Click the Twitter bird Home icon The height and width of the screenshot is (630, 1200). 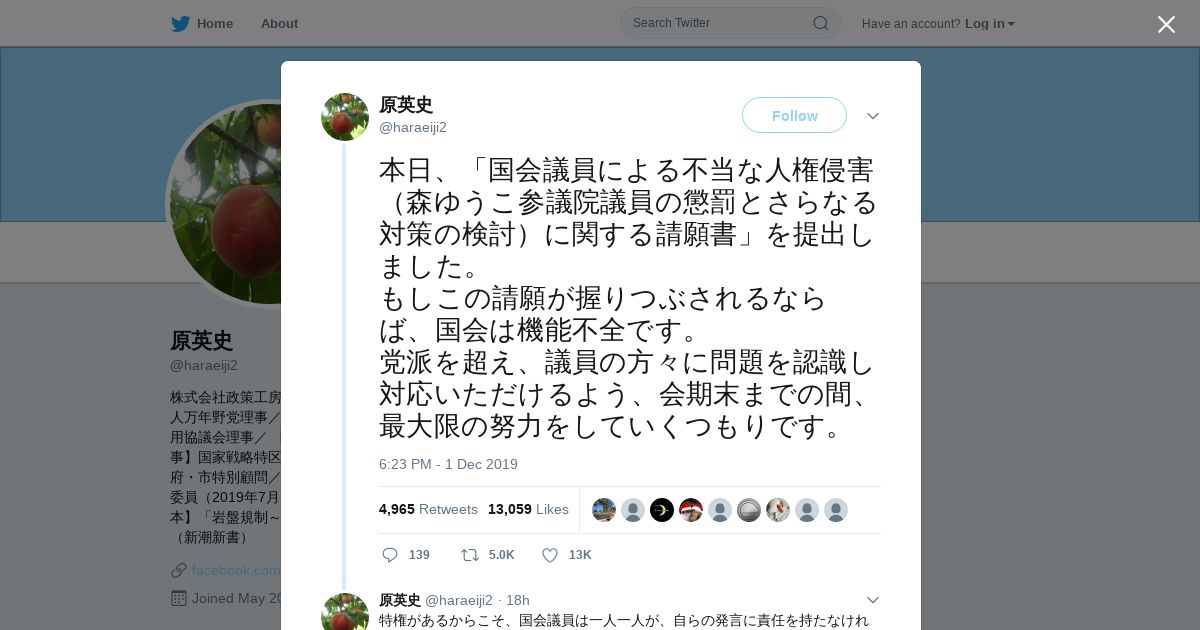point(180,23)
